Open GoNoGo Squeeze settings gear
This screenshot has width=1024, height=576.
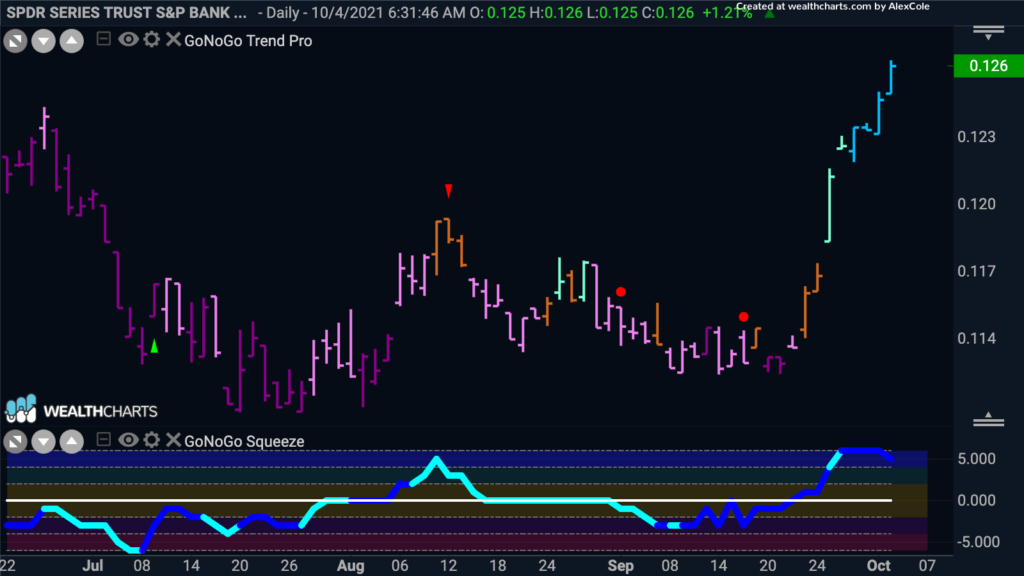click(152, 440)
